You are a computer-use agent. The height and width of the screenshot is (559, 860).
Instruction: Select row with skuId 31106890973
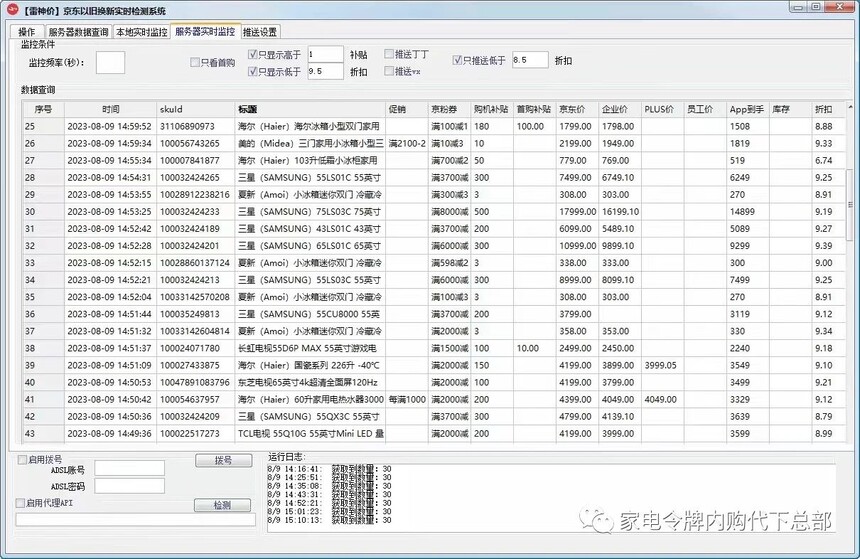[434, 126]
